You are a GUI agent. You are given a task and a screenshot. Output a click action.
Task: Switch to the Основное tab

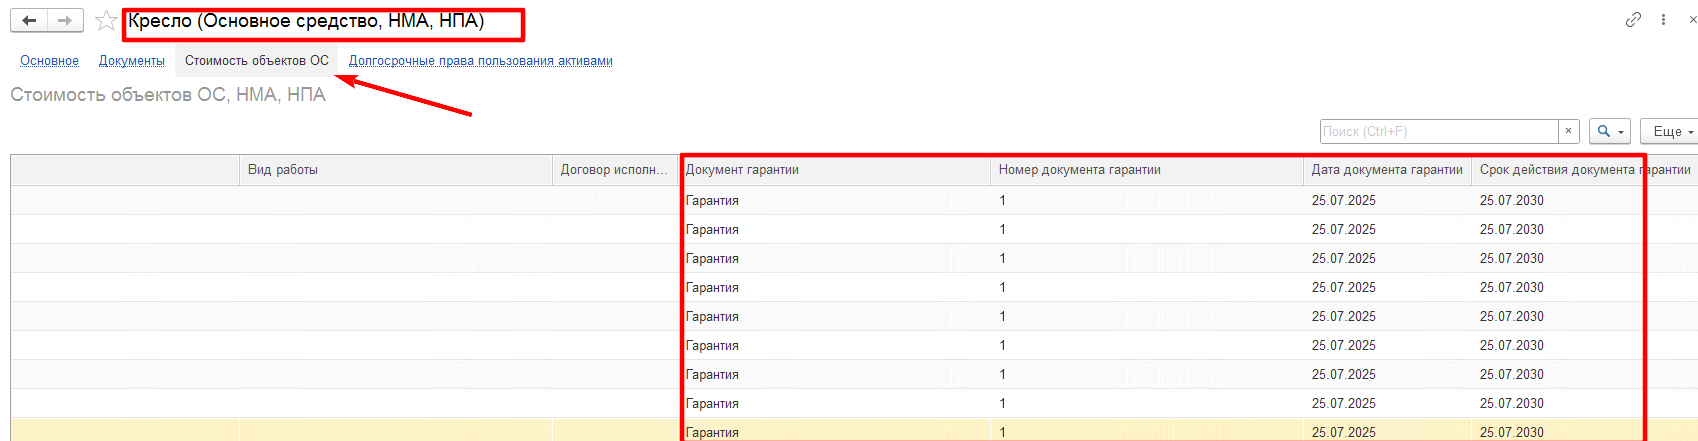tap(49, 61)
